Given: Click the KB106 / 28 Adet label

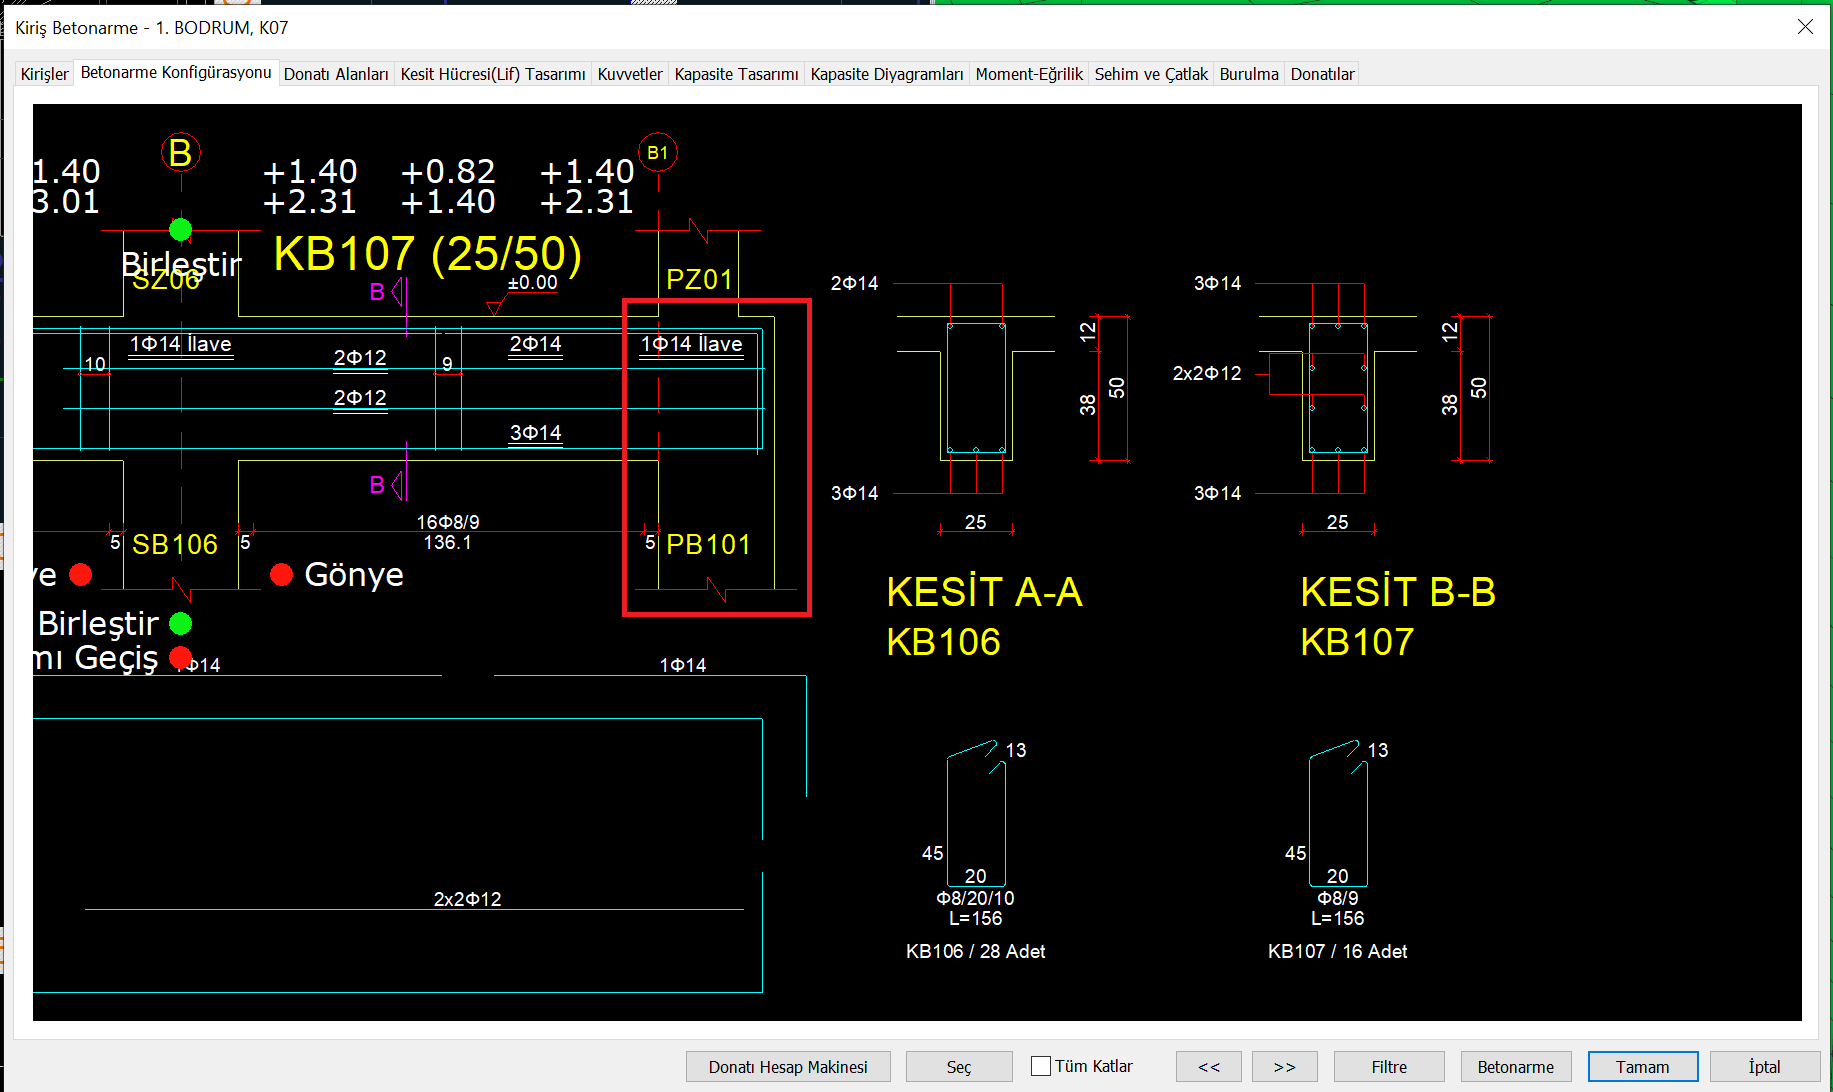Looking at the screenshot, I should pos(976,951).
